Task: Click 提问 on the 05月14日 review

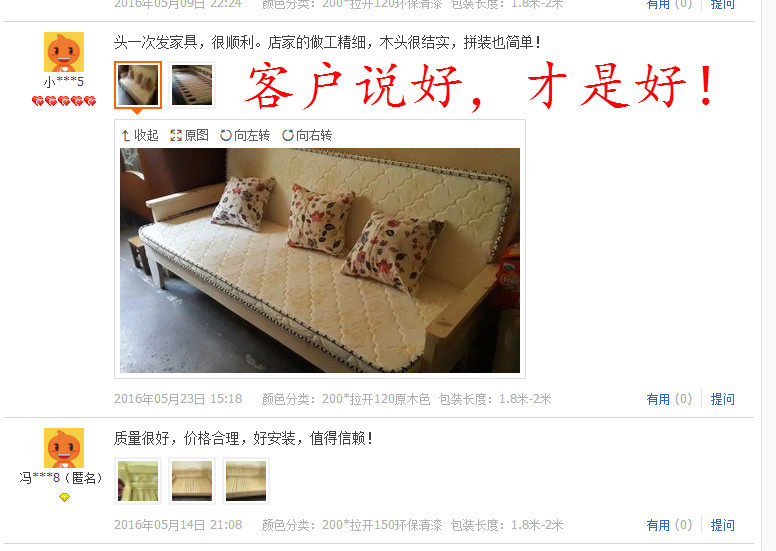Action: coord(723,525)
